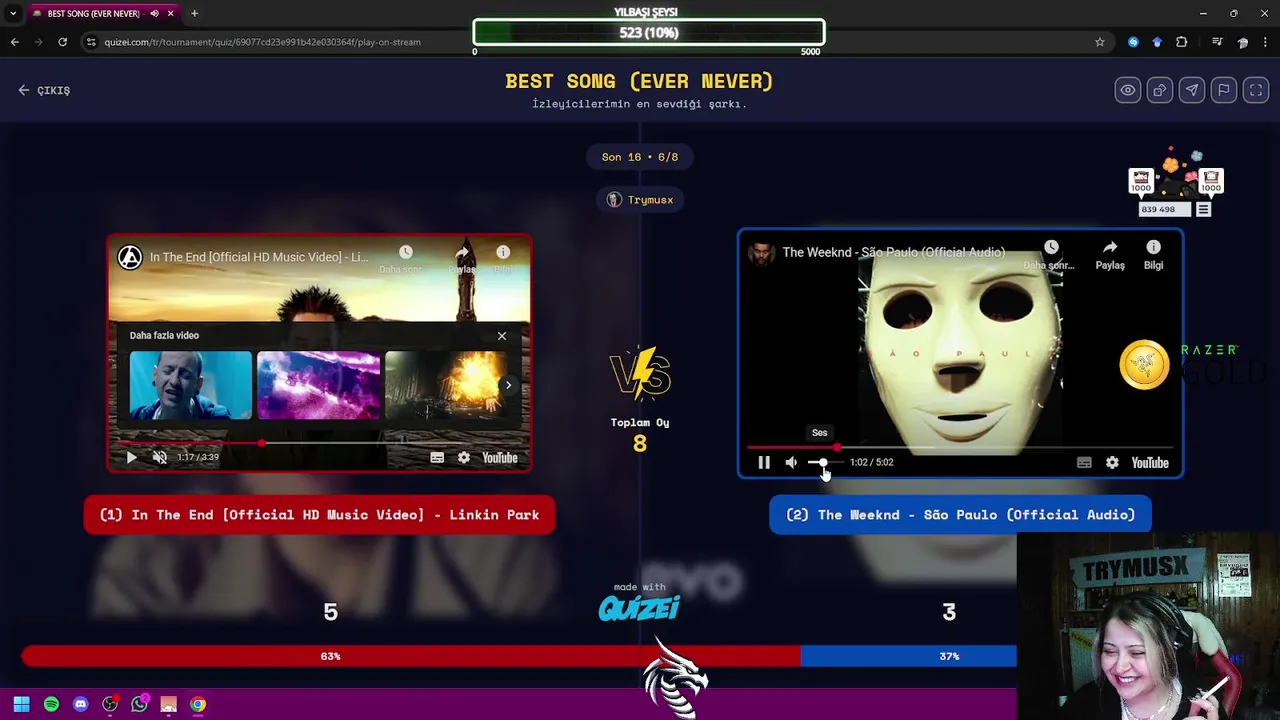The image size is (1280, 720).
Task: Click the blue Shazam extension icon
Action: [x=1133, y=42]
